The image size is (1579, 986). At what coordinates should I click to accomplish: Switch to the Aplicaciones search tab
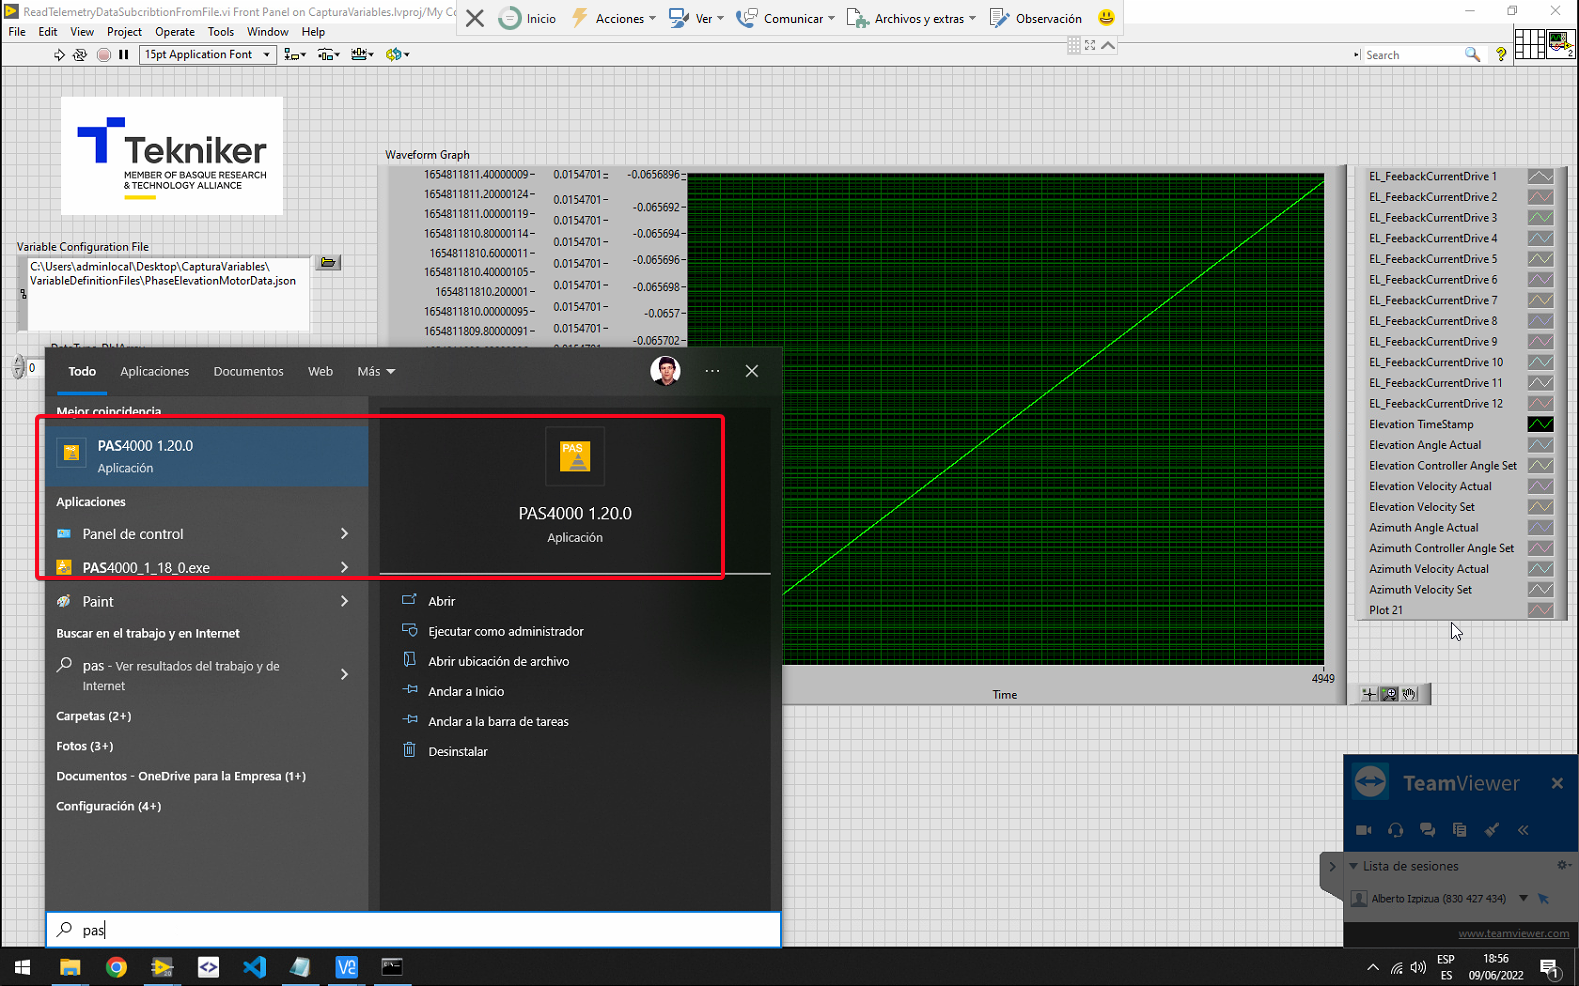(155, 371)
